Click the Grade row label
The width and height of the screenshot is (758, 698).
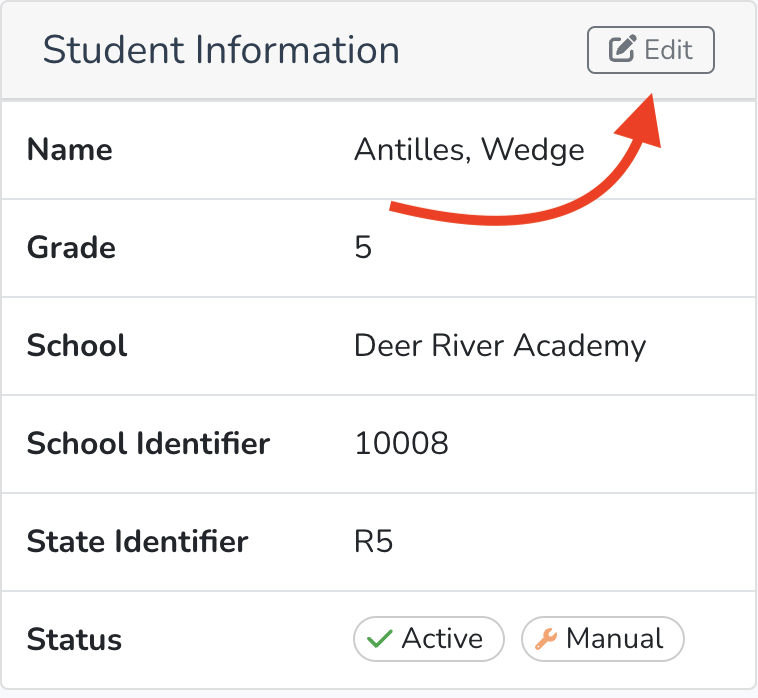(x=71, y=247)
